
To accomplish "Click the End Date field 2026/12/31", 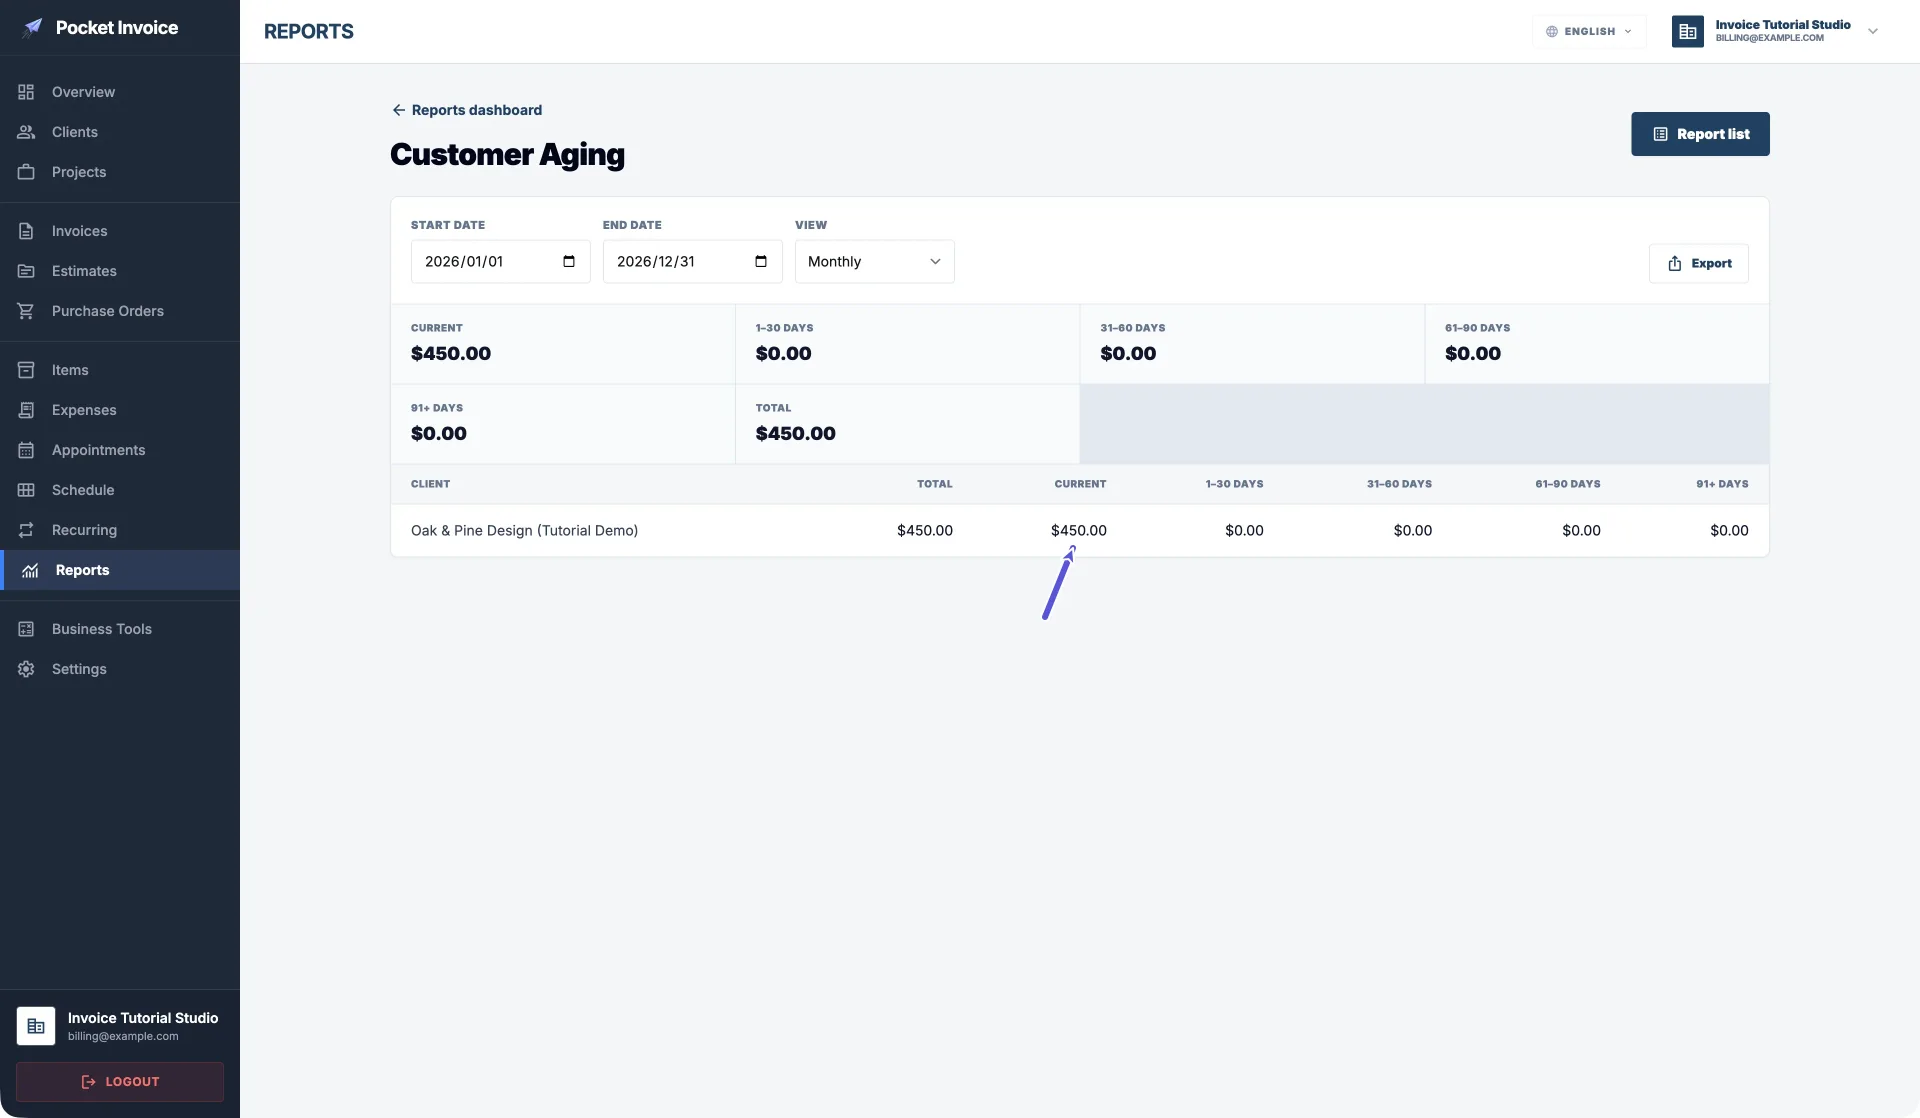I will 692,261.
